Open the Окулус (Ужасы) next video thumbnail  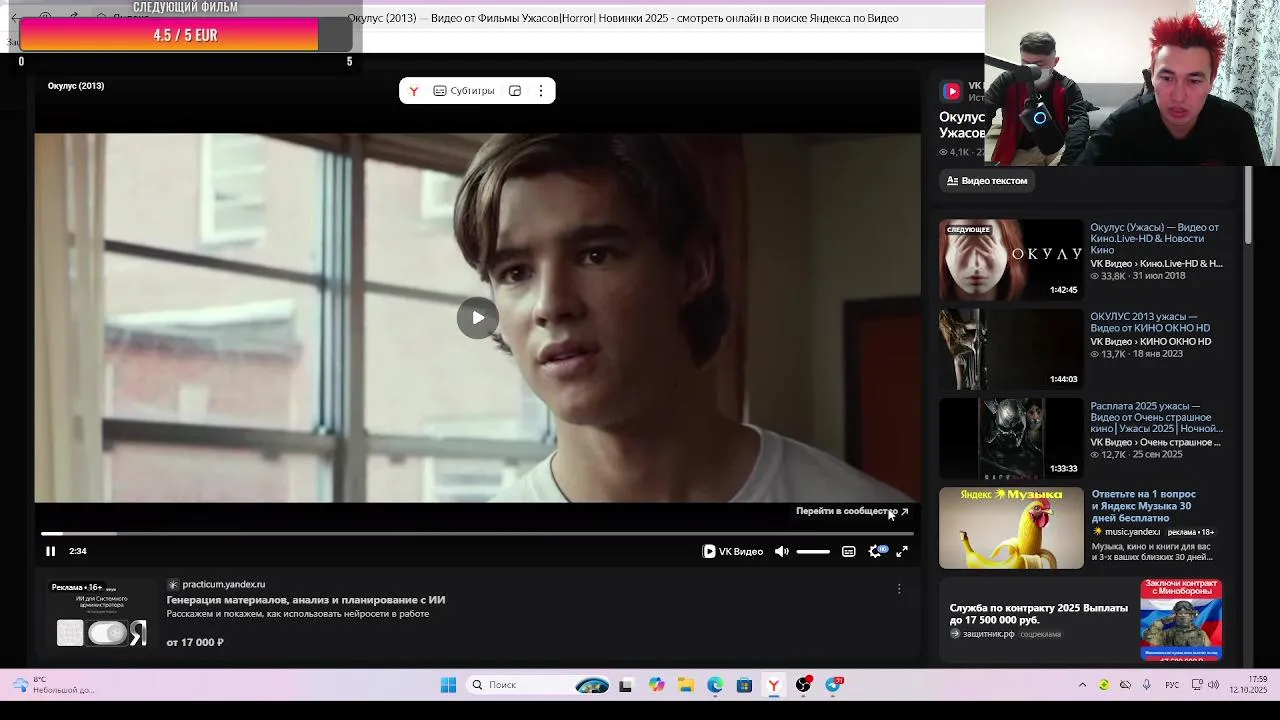pyautogui.click(x=1011, y=260)
